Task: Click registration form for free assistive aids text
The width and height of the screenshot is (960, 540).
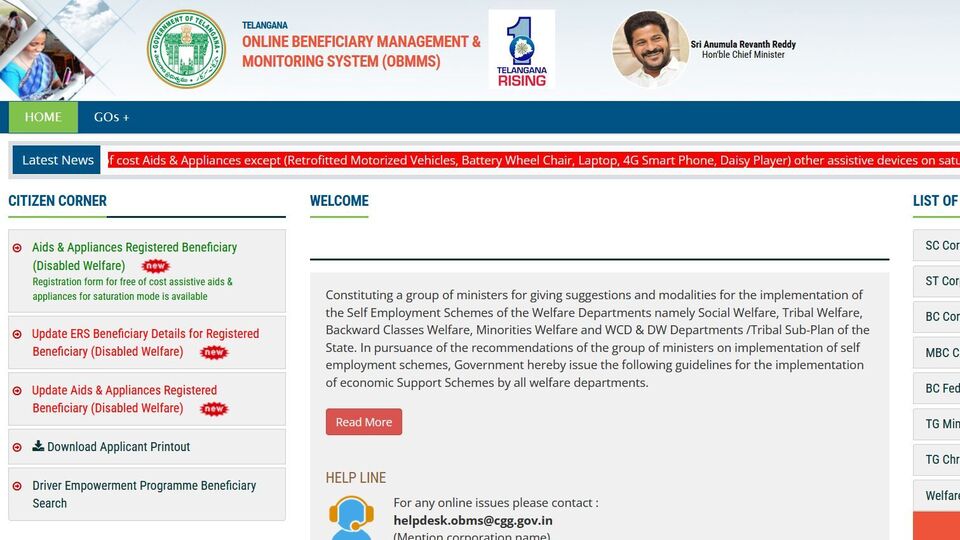Action: point(132,289)
